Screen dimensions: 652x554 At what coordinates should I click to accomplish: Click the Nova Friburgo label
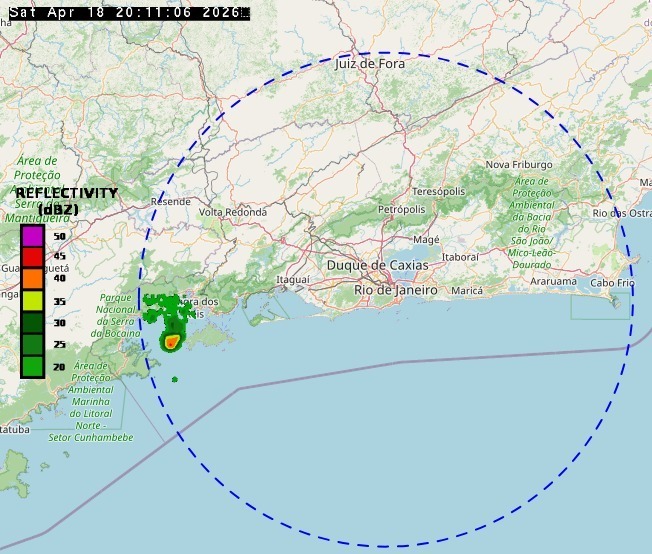coord(519,165)
